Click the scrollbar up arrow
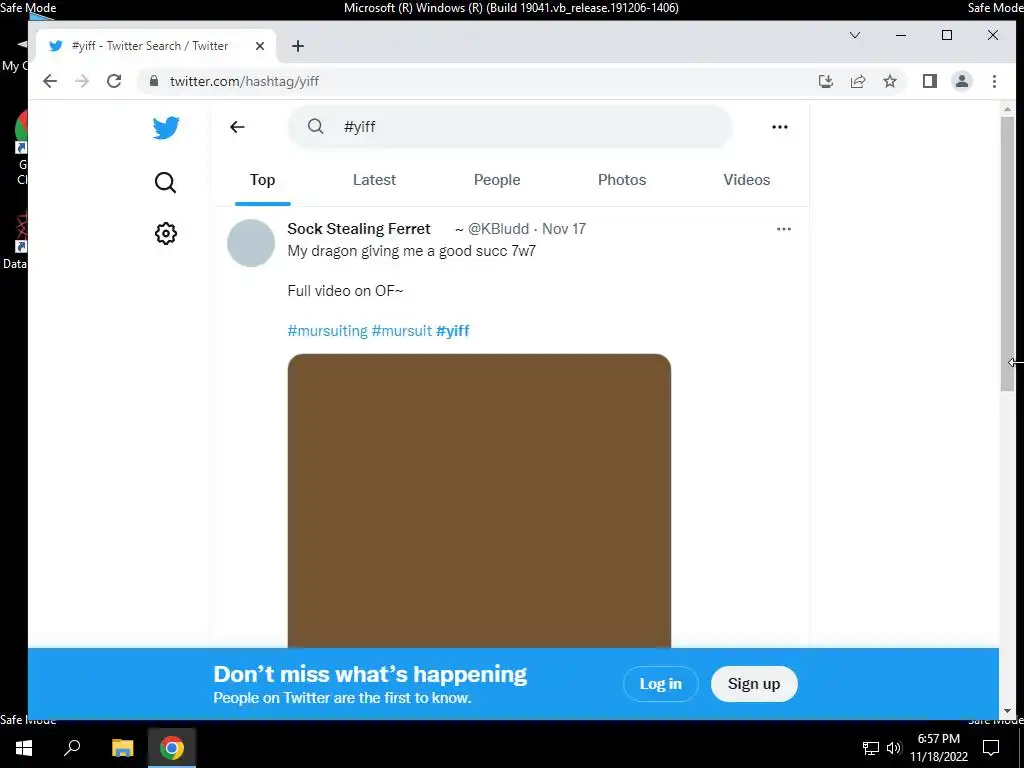This screenshot has height=768, width=1024. pyautogui.click(x=1007, y=109)
